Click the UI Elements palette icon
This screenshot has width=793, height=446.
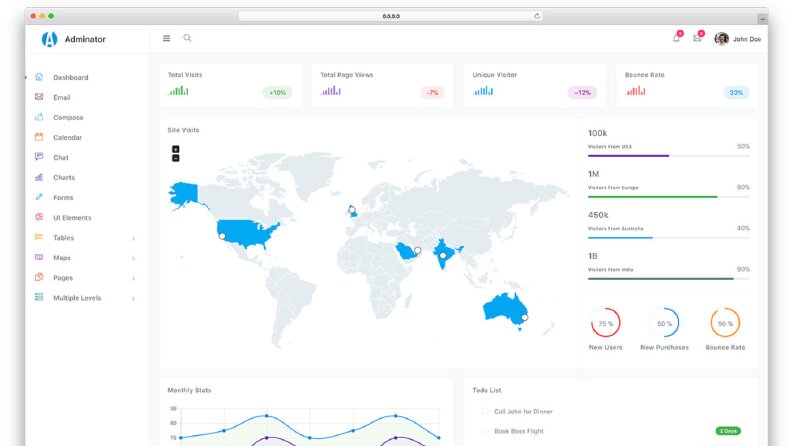tap(39, 217)
